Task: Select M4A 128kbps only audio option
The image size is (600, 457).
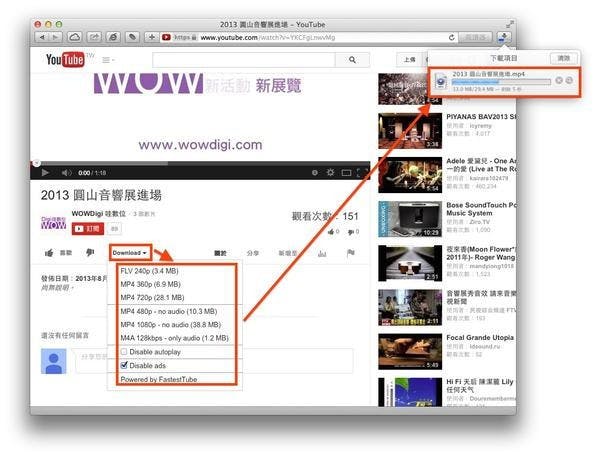Action: (x=176, y=338)
